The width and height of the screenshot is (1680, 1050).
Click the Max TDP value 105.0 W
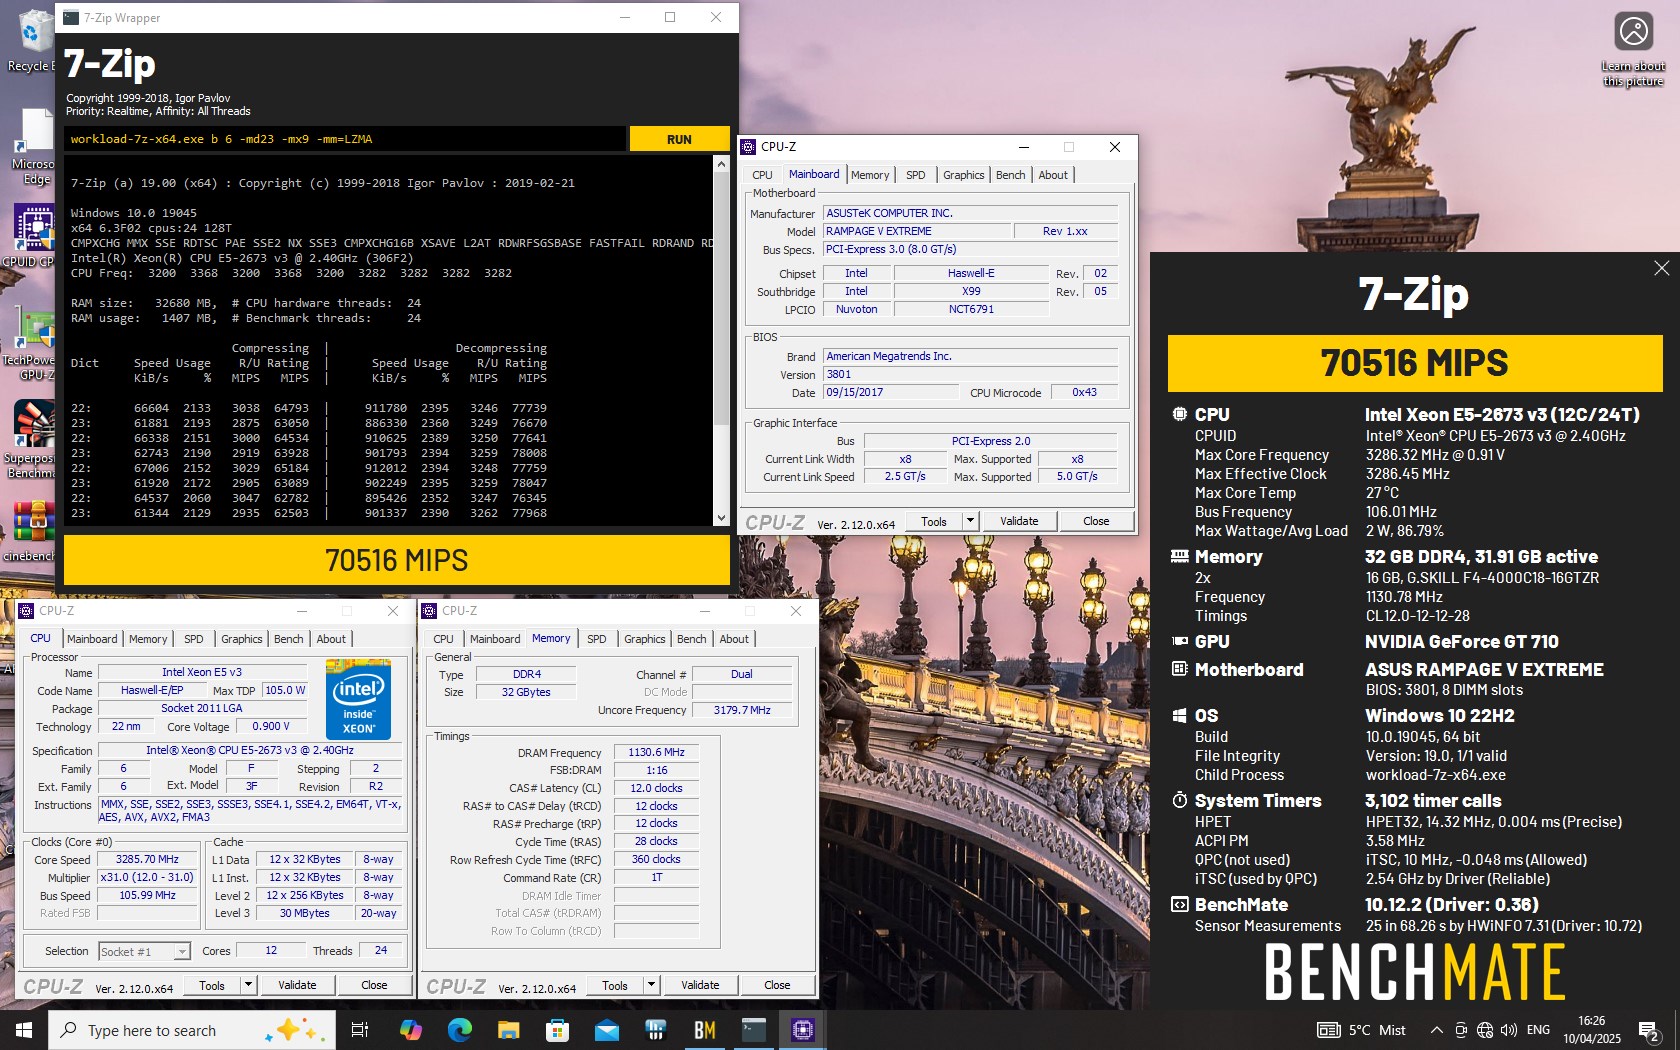285,690
